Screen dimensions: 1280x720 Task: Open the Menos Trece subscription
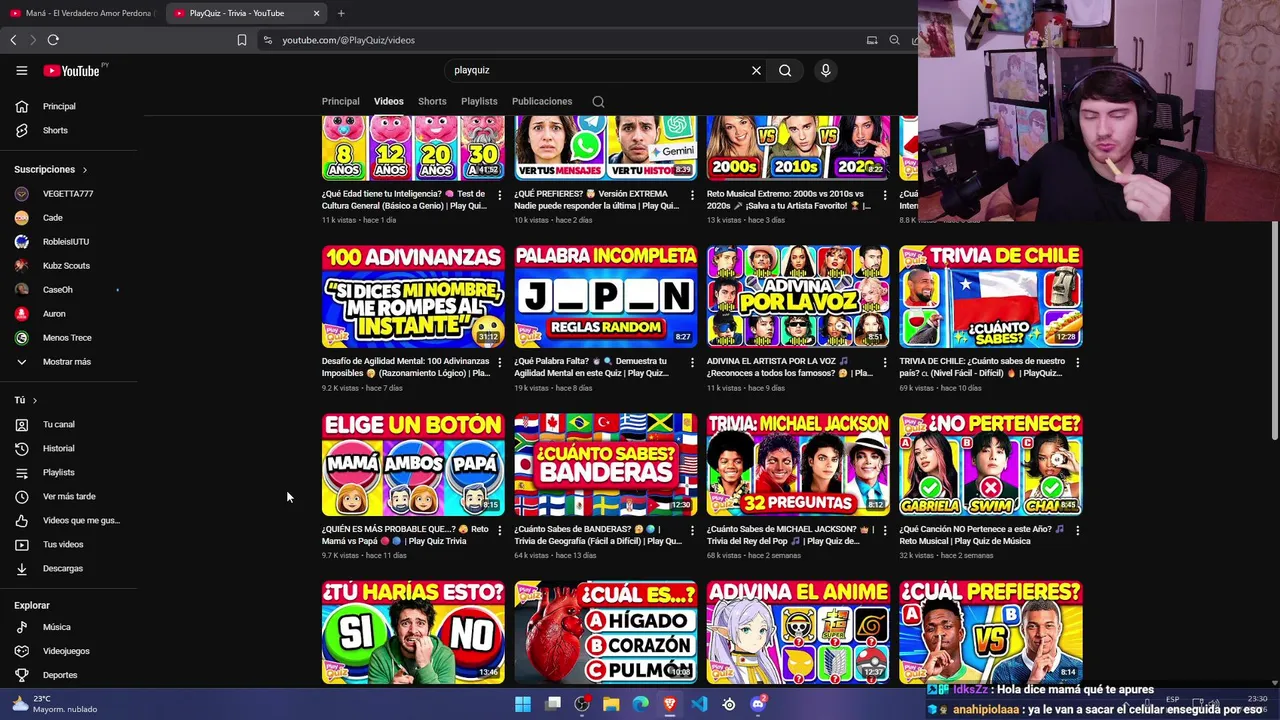pos(70,338)
